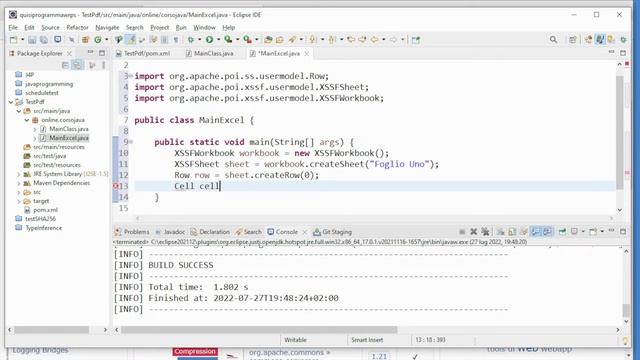640x360 pixels.
Task: Maximize the editor area
Action: tap(623, 53)
